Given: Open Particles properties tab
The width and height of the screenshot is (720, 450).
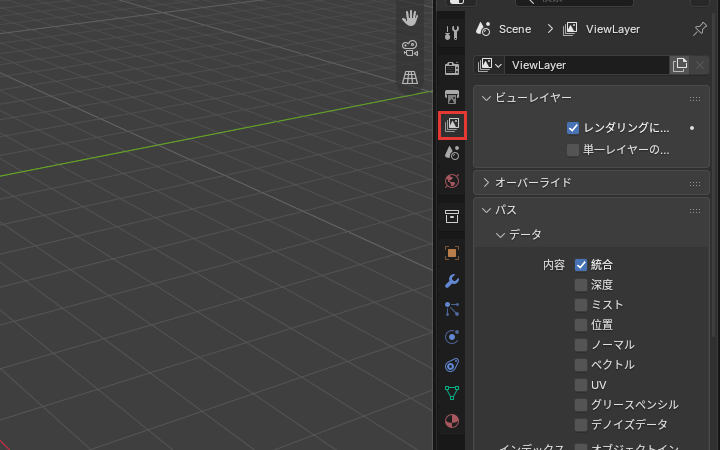Looking at the screenshot, I should pyautogui.click(x=452, y=309).
